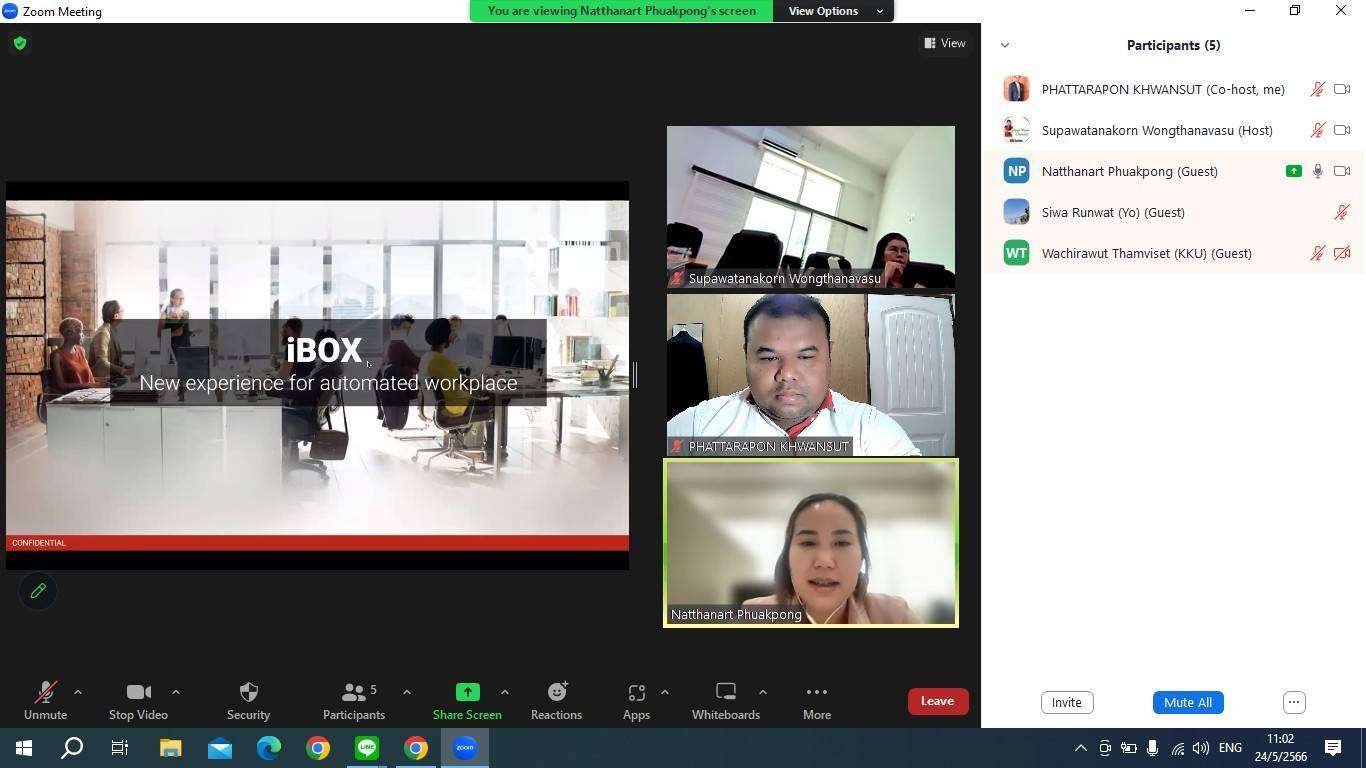Toggle muted mic for Supawatanakorn Wongthanavasu row
This screenshot has height=768, width=1366.
click(x=1318, y=130)
